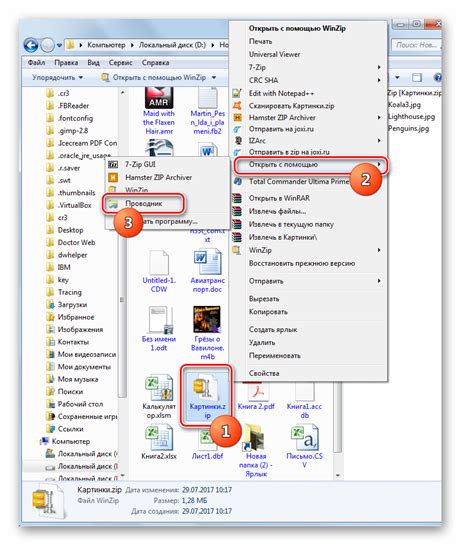Select the Картинки.zip archive file
The width and height of the screenshot is (474, 545).
click(207, 397)
